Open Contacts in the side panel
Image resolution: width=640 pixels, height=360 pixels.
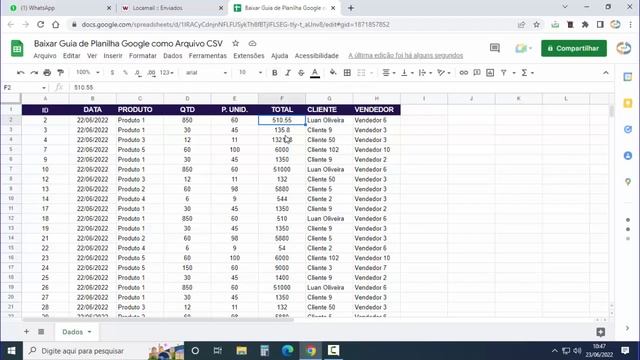coord(628,156)
